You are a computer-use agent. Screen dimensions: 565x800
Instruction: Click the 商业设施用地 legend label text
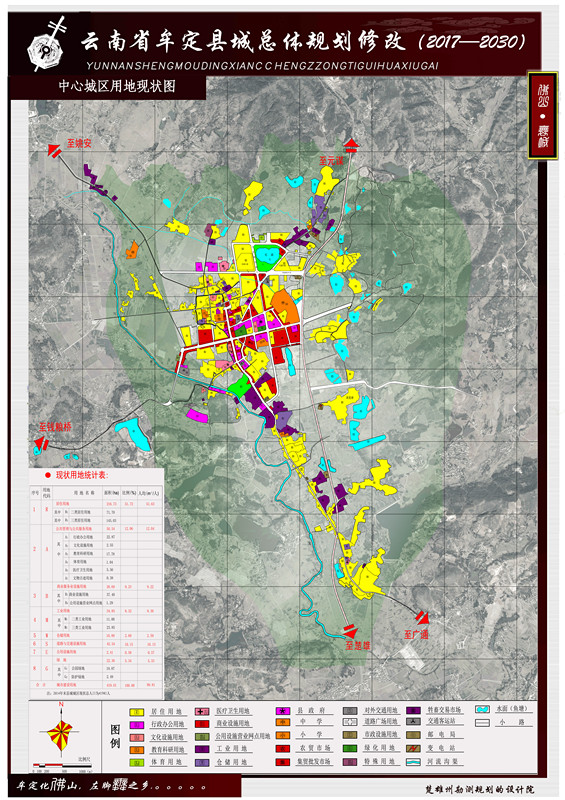[233, 724]
